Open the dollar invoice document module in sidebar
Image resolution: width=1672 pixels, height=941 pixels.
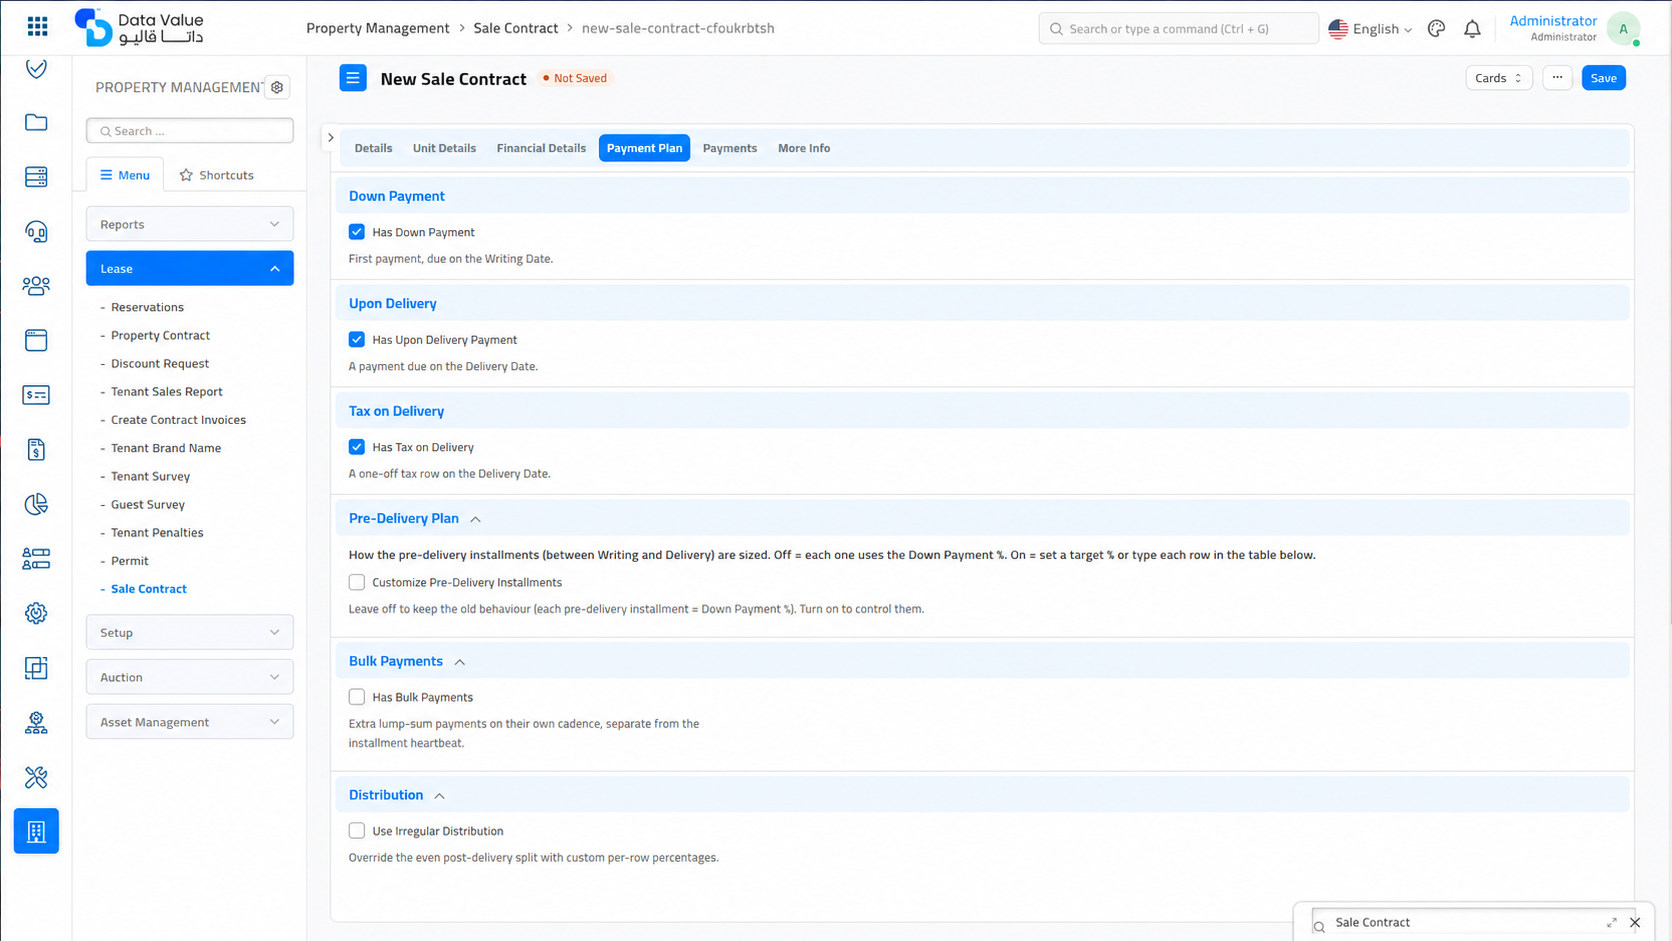(36, 450)
